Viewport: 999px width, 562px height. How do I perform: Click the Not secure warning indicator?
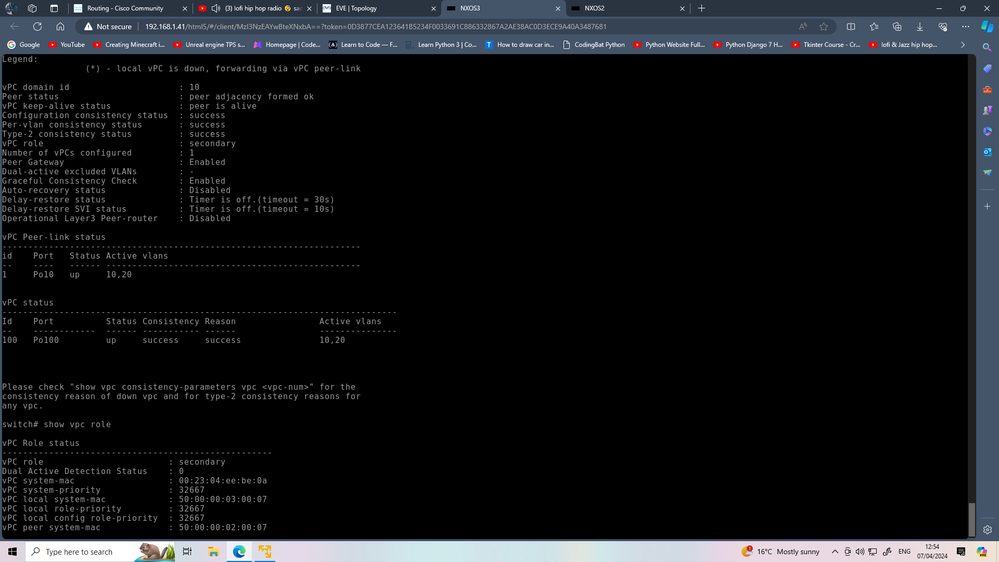[x=108, y=27]
